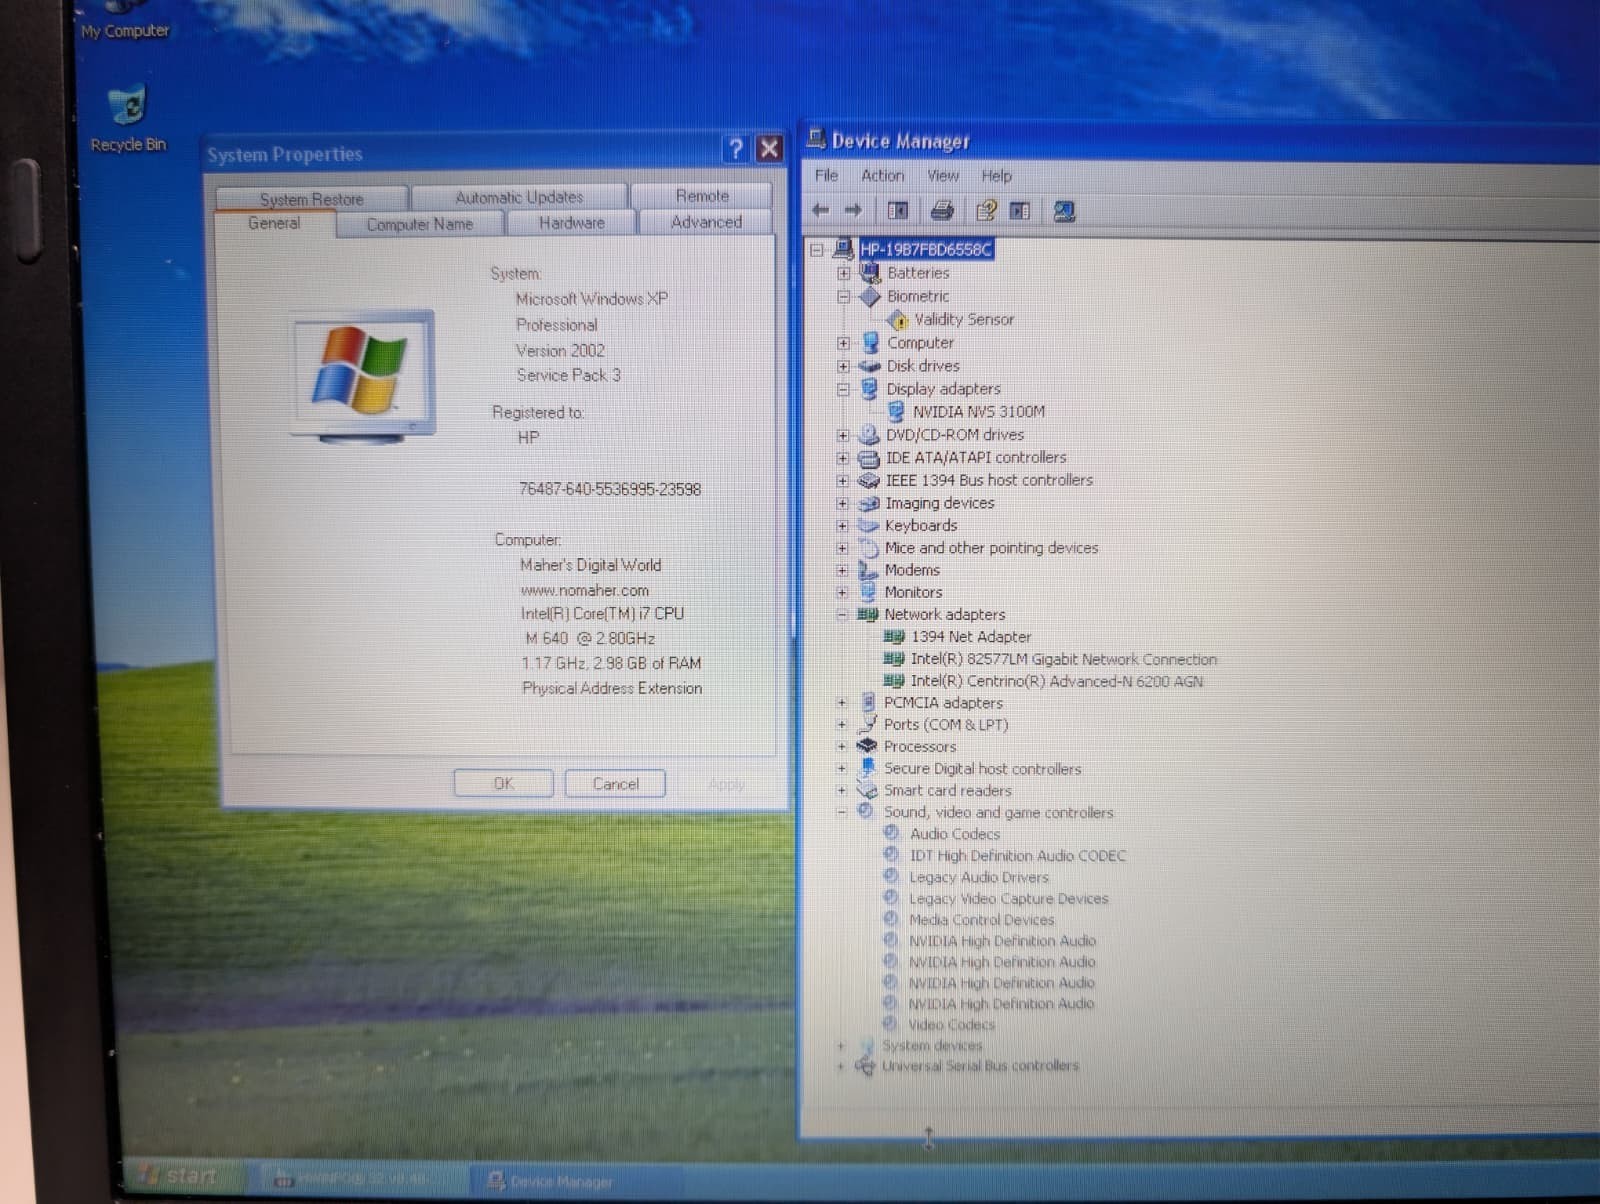Select the 1394 Net Adapter entry
This screenshot has width=1600, height=1204.
pos(970,636)
